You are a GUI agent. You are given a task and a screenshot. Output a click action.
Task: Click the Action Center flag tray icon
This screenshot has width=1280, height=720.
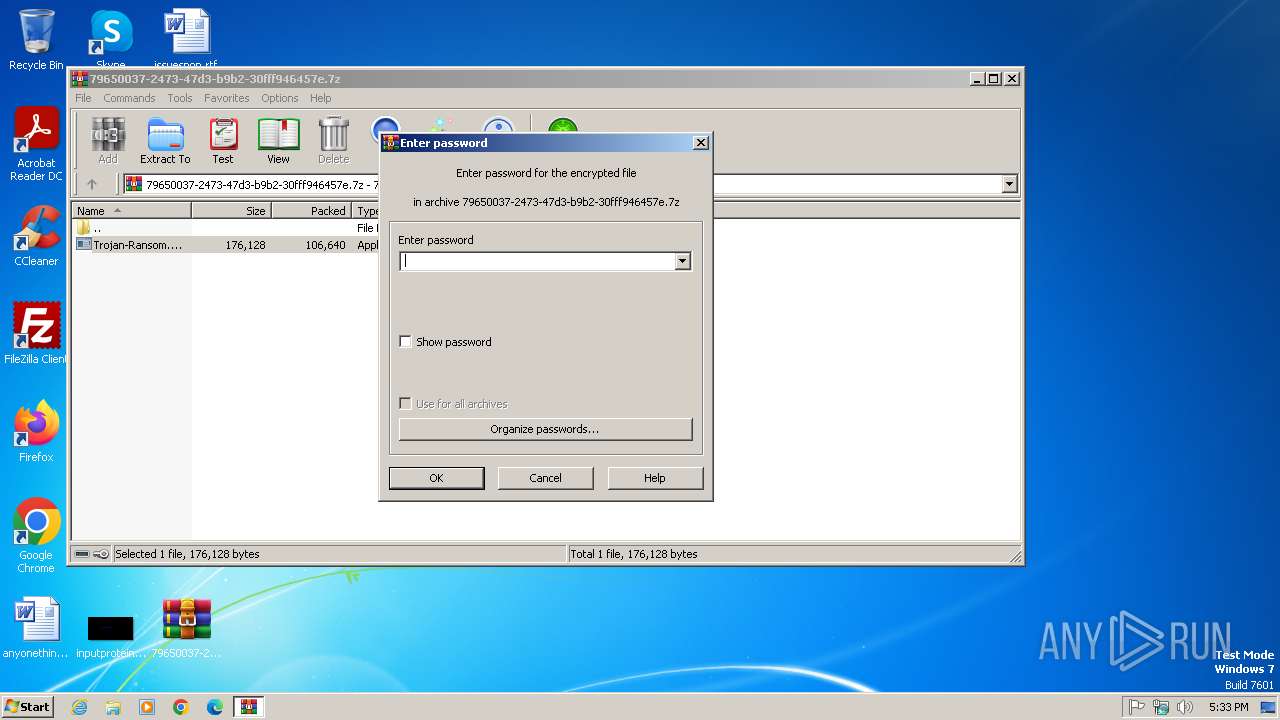(x=1137, y=707)
